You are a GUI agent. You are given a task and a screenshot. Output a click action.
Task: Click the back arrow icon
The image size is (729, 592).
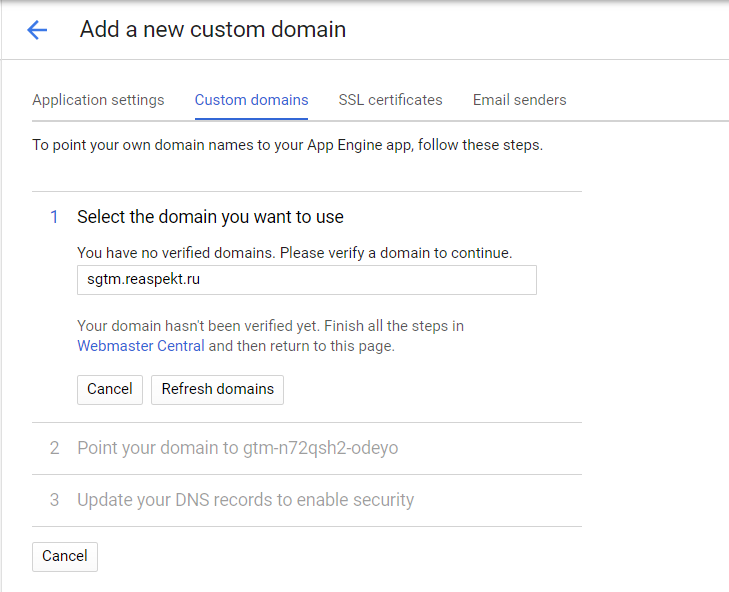37,30
